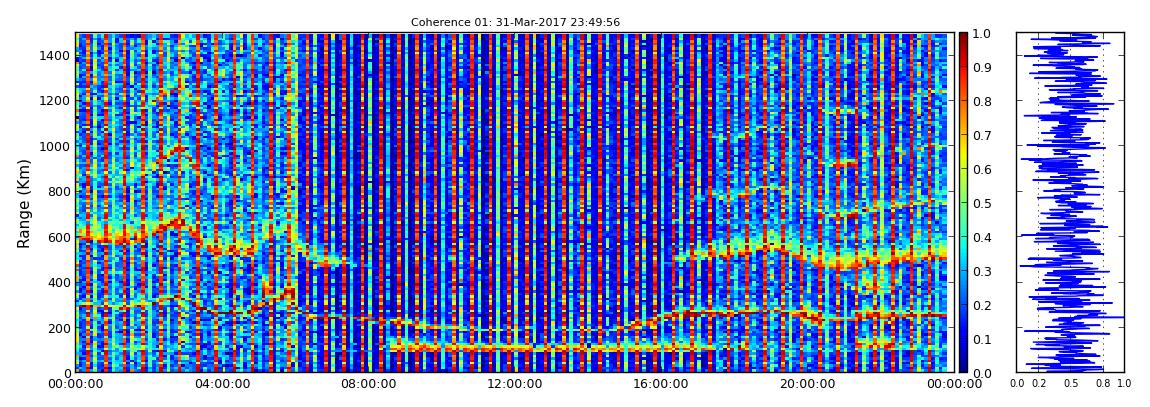Click the 04:00:00 time axis label

(x=221, y=384)
